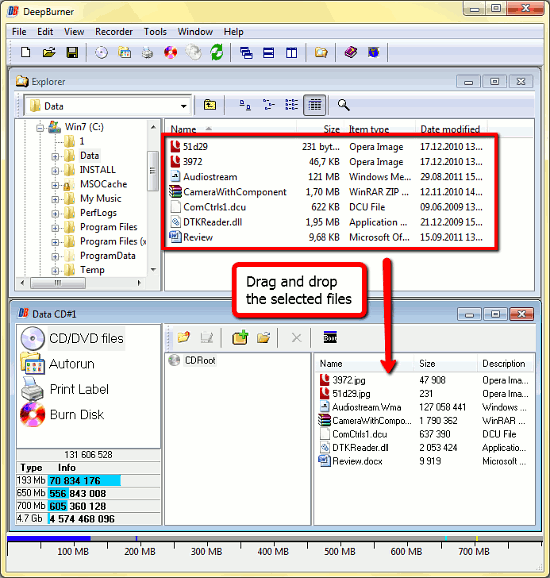The height and width of the screenshot is (578, 550).
Task: Click folder tree scroll down arrow
Action: pos(153,270)
